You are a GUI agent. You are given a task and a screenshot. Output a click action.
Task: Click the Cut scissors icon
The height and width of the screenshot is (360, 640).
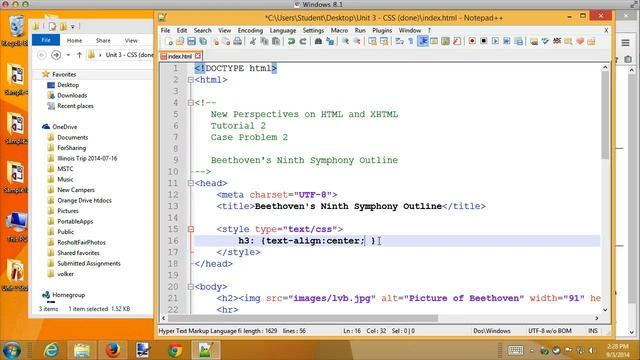pyautogui.click(x=253, y=41)
